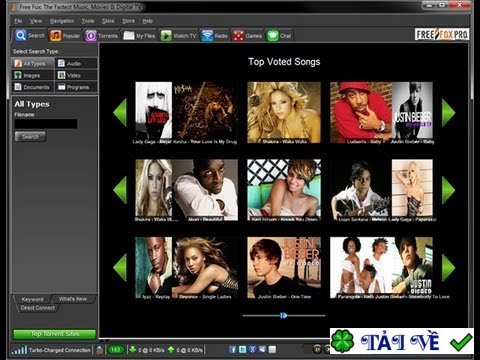Select Keri Hilson - Knock You Down cover
Image resolution: width=480 pixels, height=360 pixels.
coord(284,190)
